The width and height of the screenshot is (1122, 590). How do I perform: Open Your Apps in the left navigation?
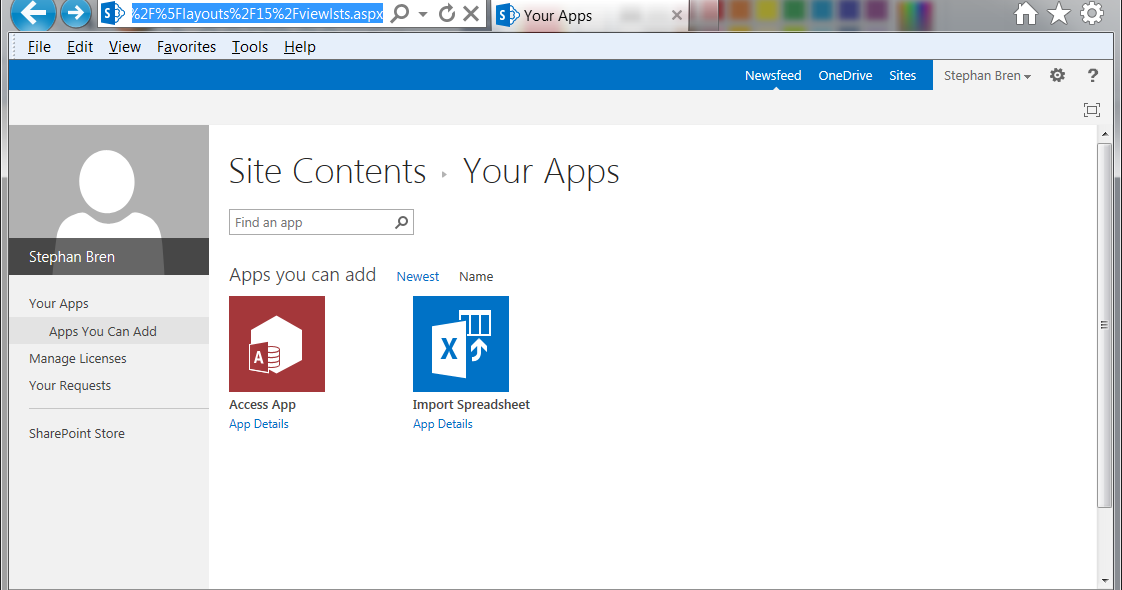pyautogui.click(x=59, y=303)
